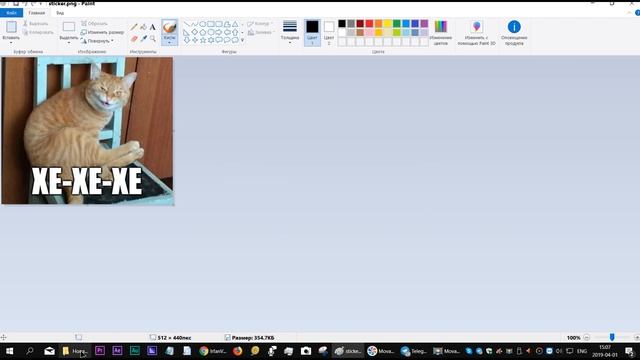The height and width of the screenshot is (360, 640).
Task: Open the Paste dropdown arrow
Action: click(11, 42)
